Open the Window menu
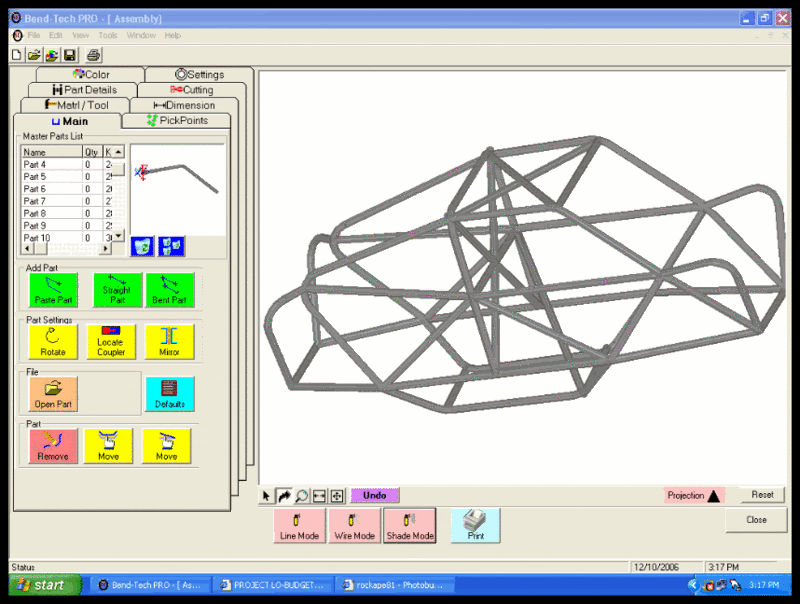The image size is (800, 604). click(141, 35)
